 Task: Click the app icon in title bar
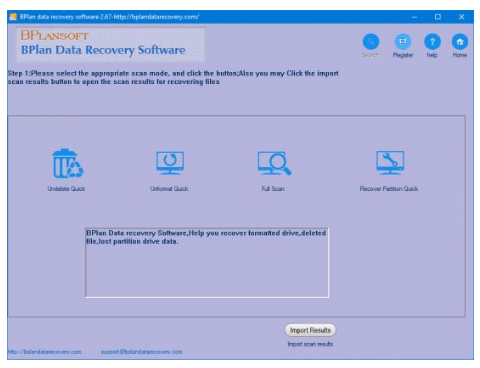tap(13, 17)
